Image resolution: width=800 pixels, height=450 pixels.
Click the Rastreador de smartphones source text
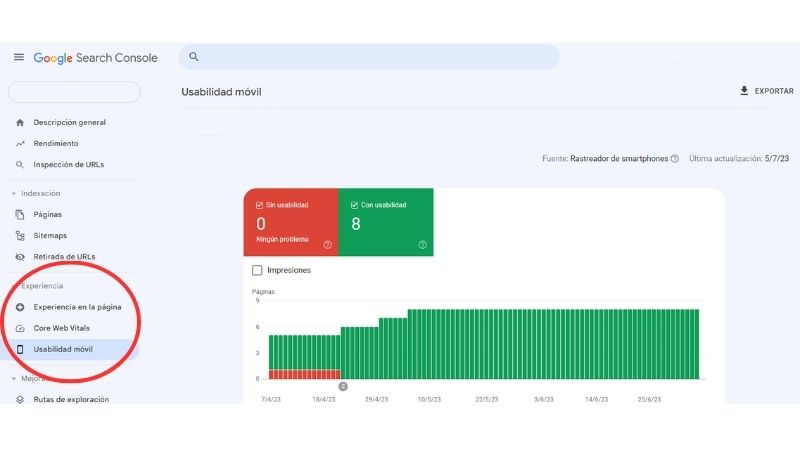pyautogui.click(x=619, y=159)
